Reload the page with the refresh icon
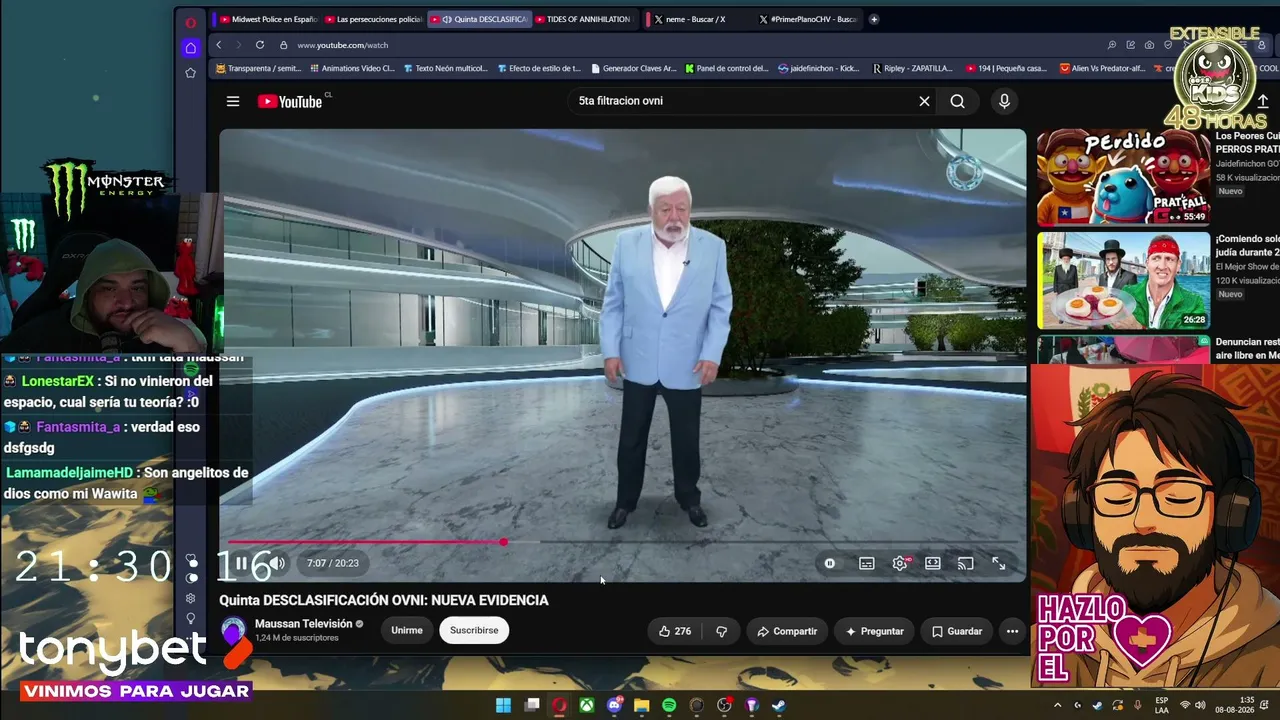The width and height of the screenshot is (1280, 720). [x=260, y=45]
